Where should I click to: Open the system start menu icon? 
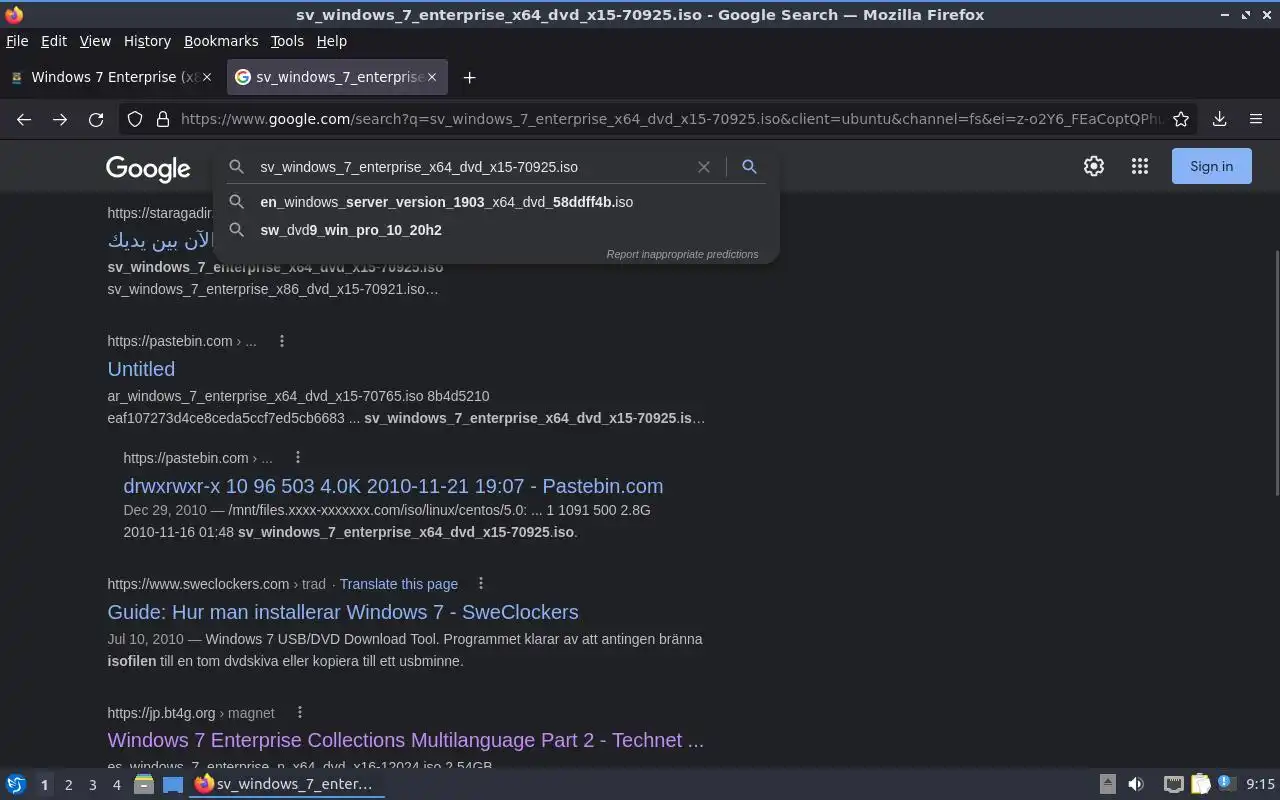point(16,784)
